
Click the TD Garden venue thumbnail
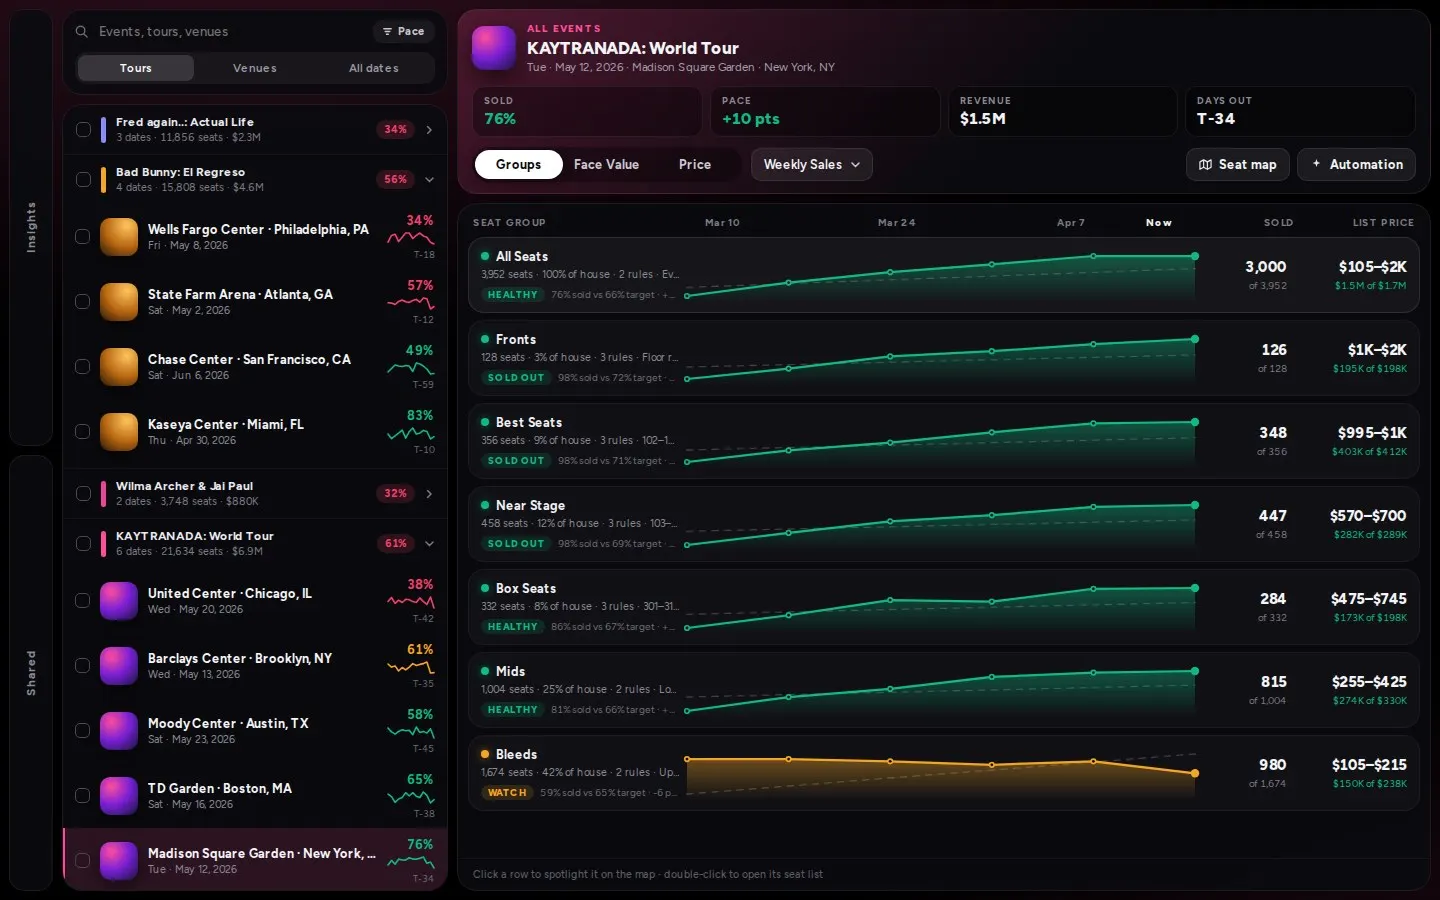click(119, 796)
